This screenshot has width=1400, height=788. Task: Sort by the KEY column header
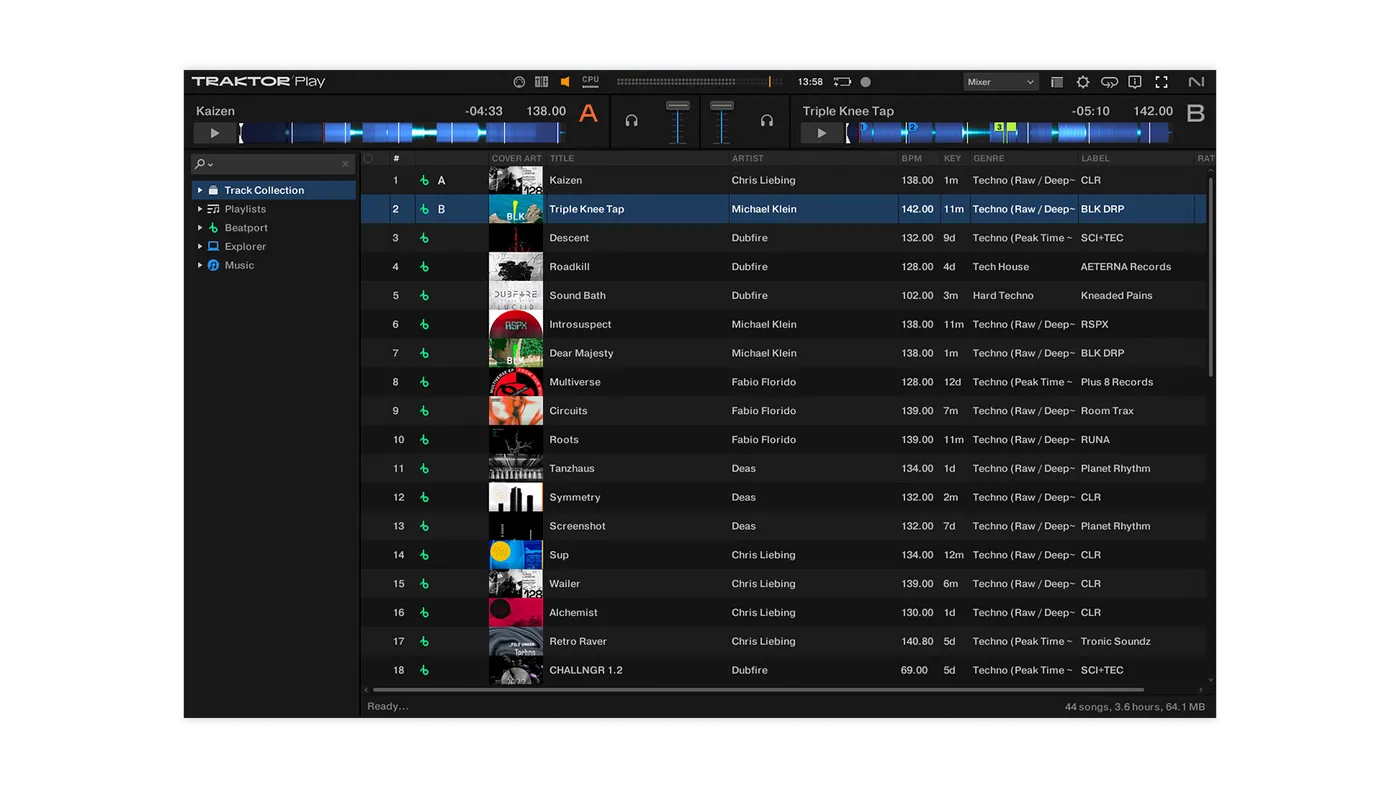click(x=952, y=158)
